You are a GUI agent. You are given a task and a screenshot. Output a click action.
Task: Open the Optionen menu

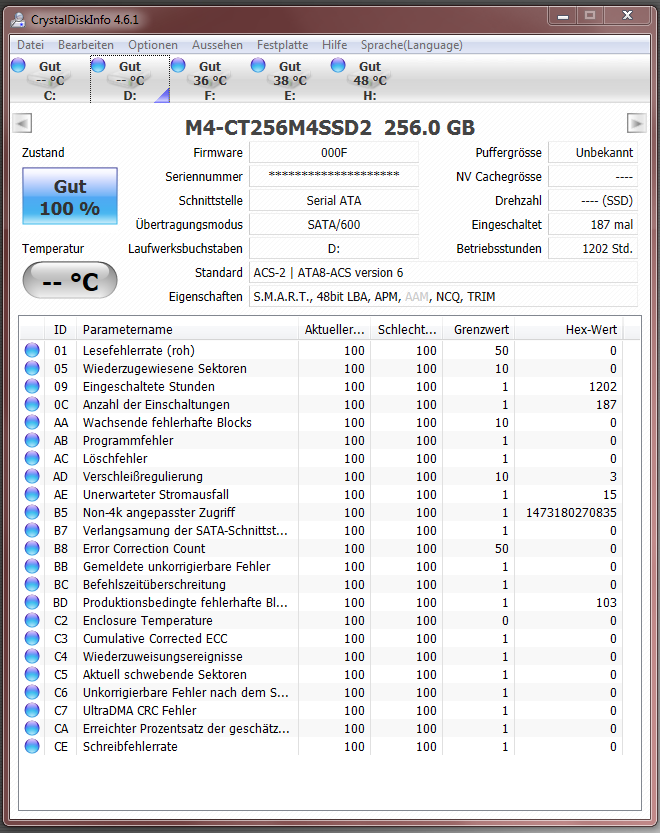coord(153,45)
